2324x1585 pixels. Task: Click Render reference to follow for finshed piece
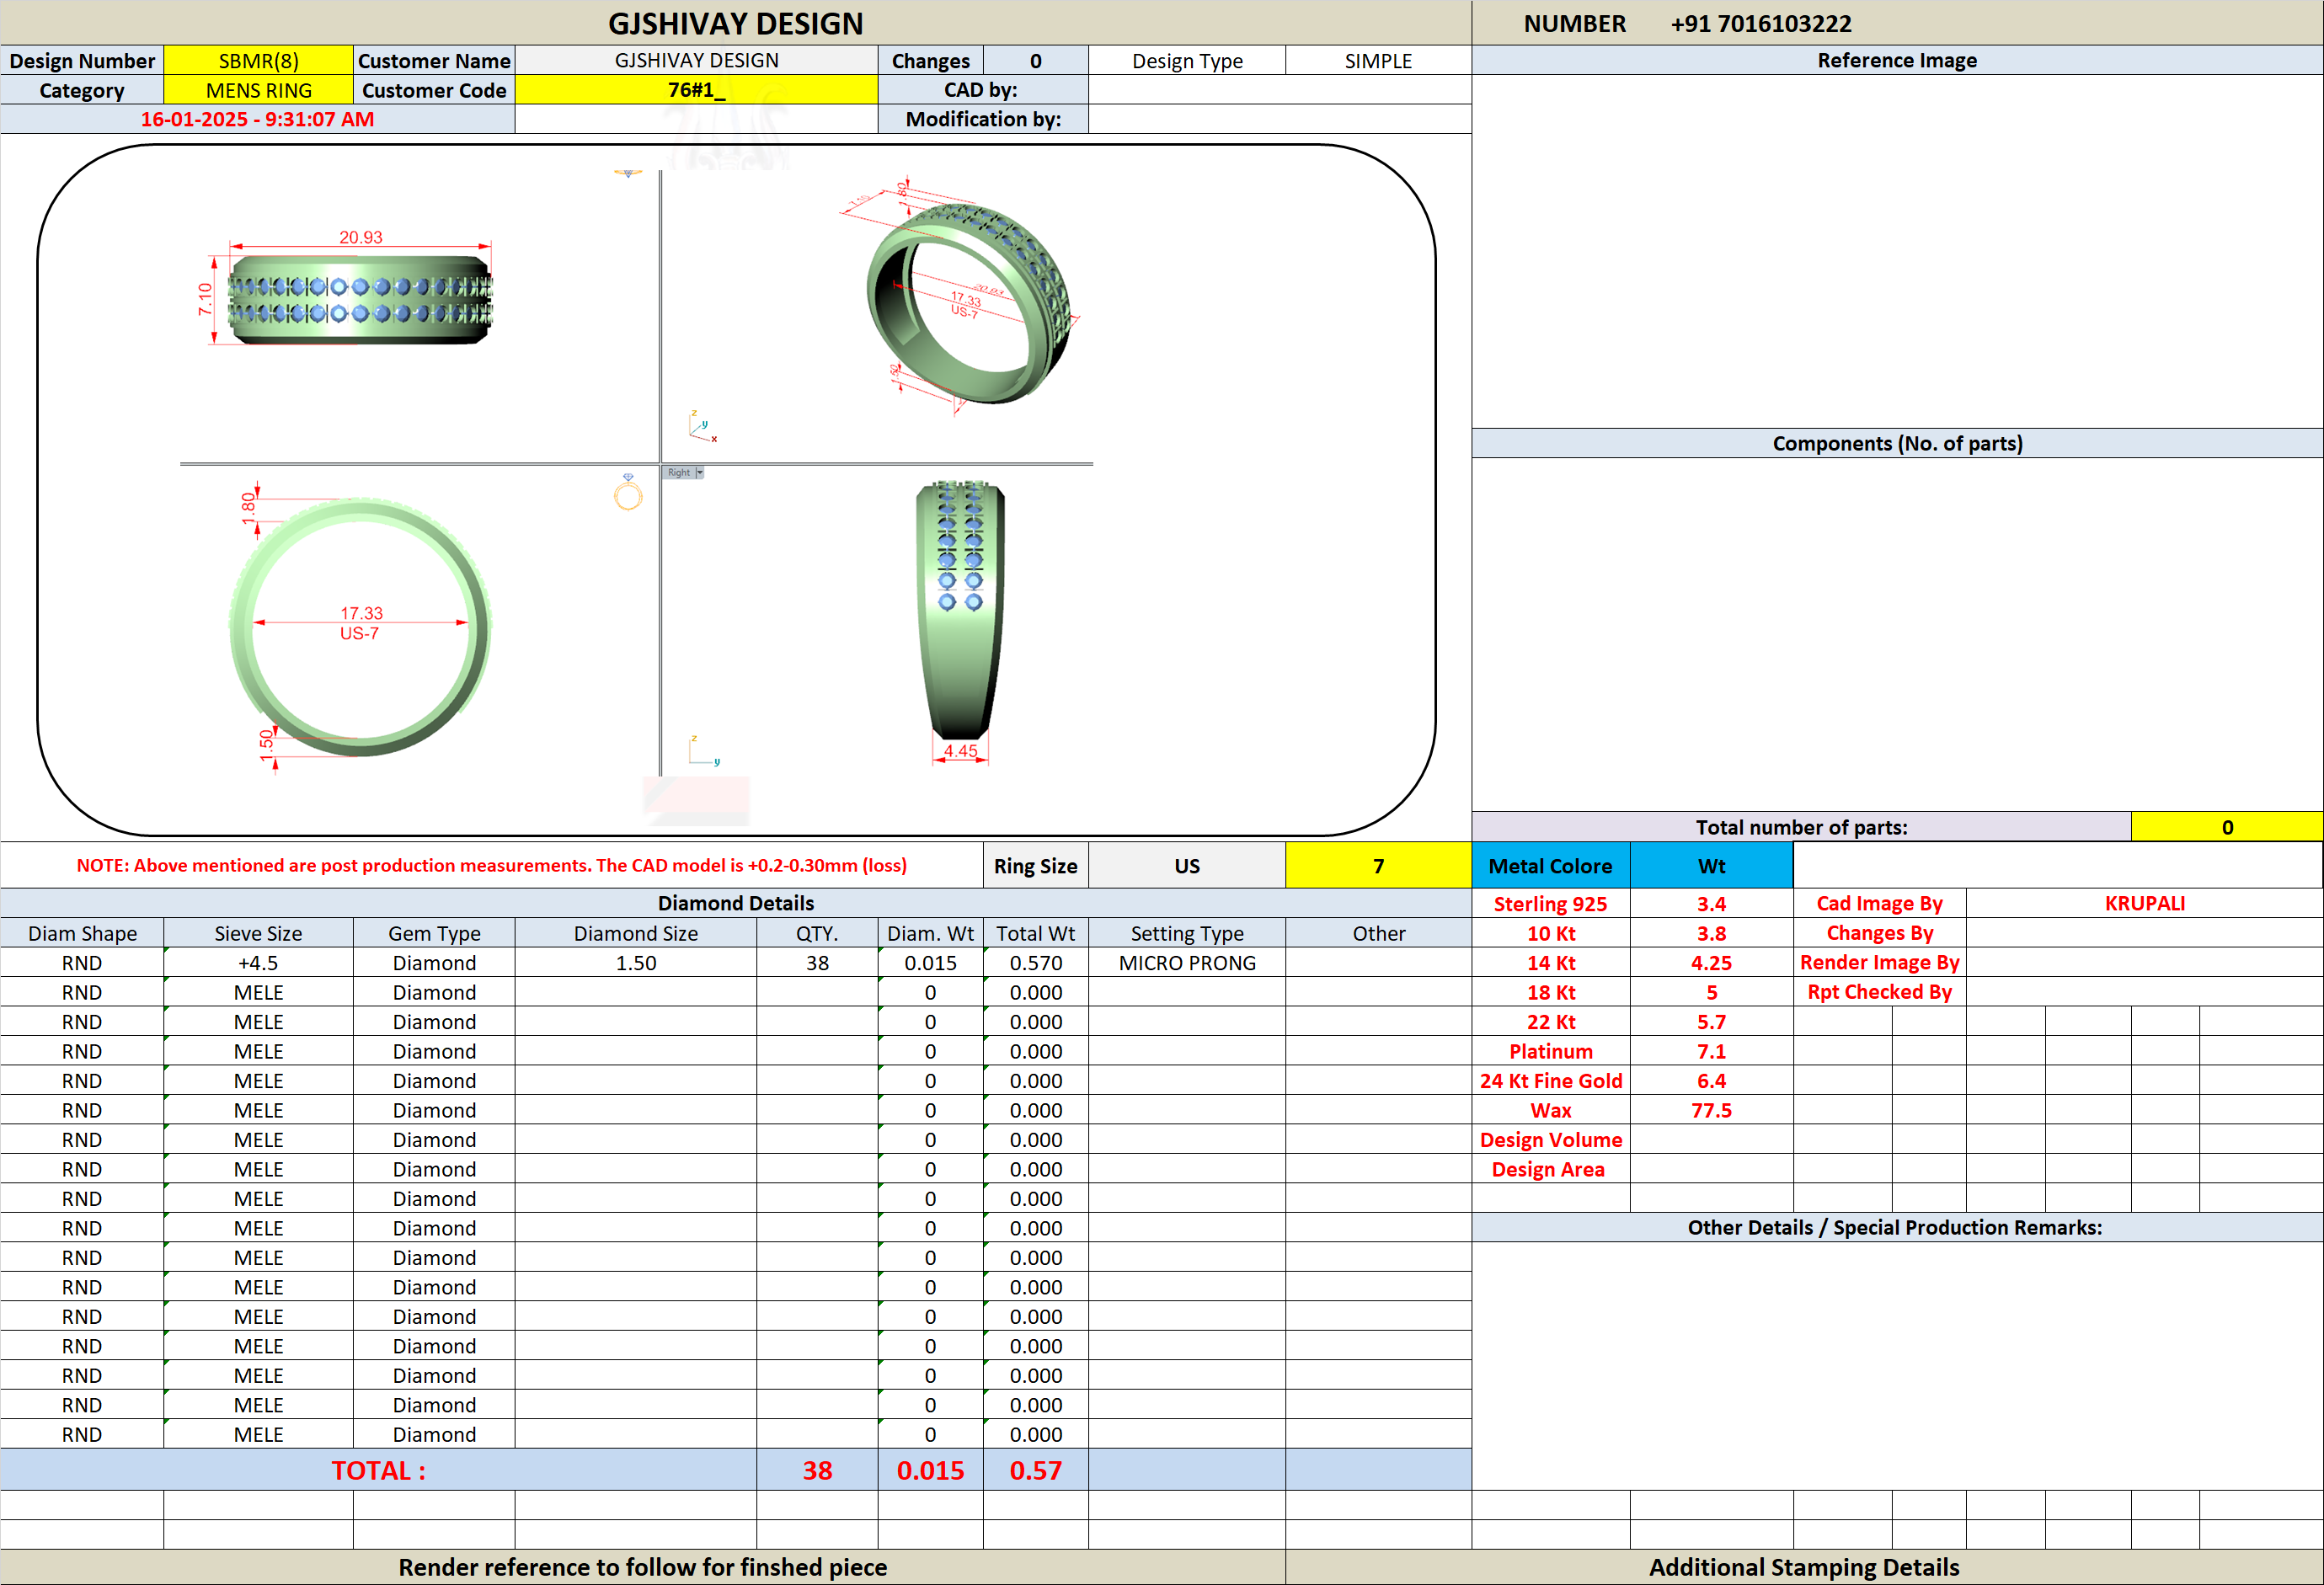coord(642,1567)
